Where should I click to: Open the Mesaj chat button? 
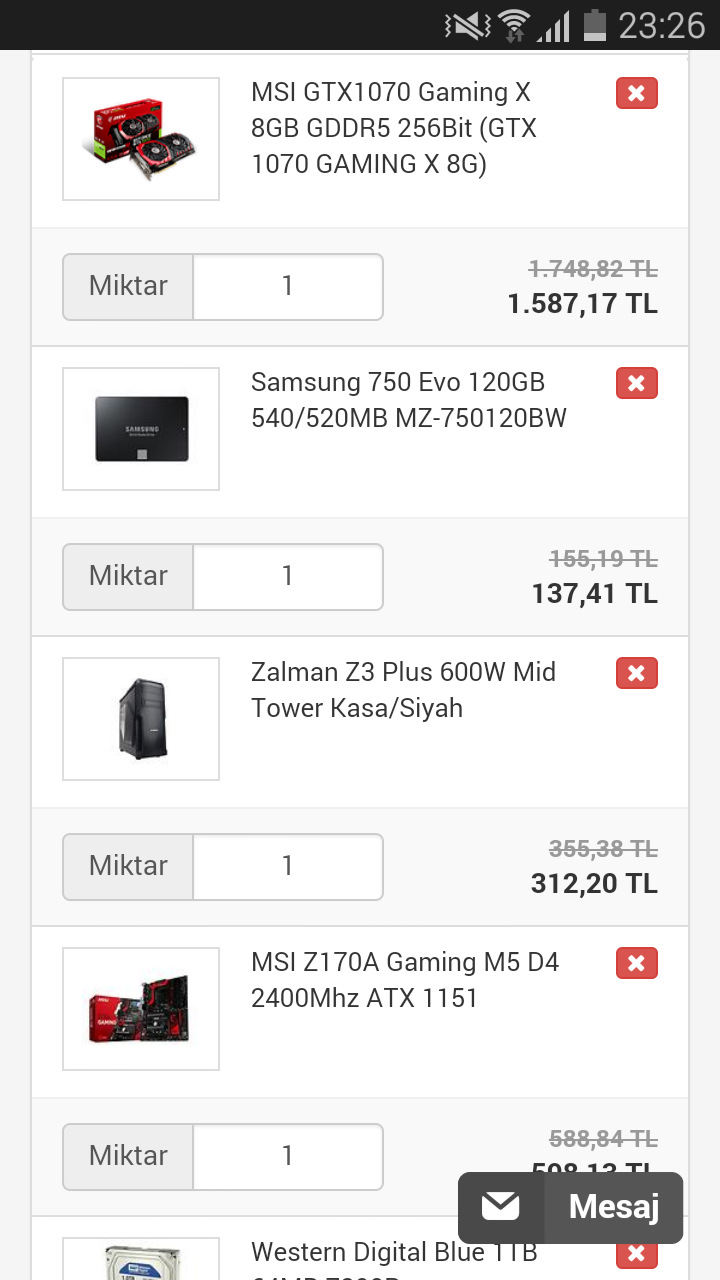[x=613, y=1207]
